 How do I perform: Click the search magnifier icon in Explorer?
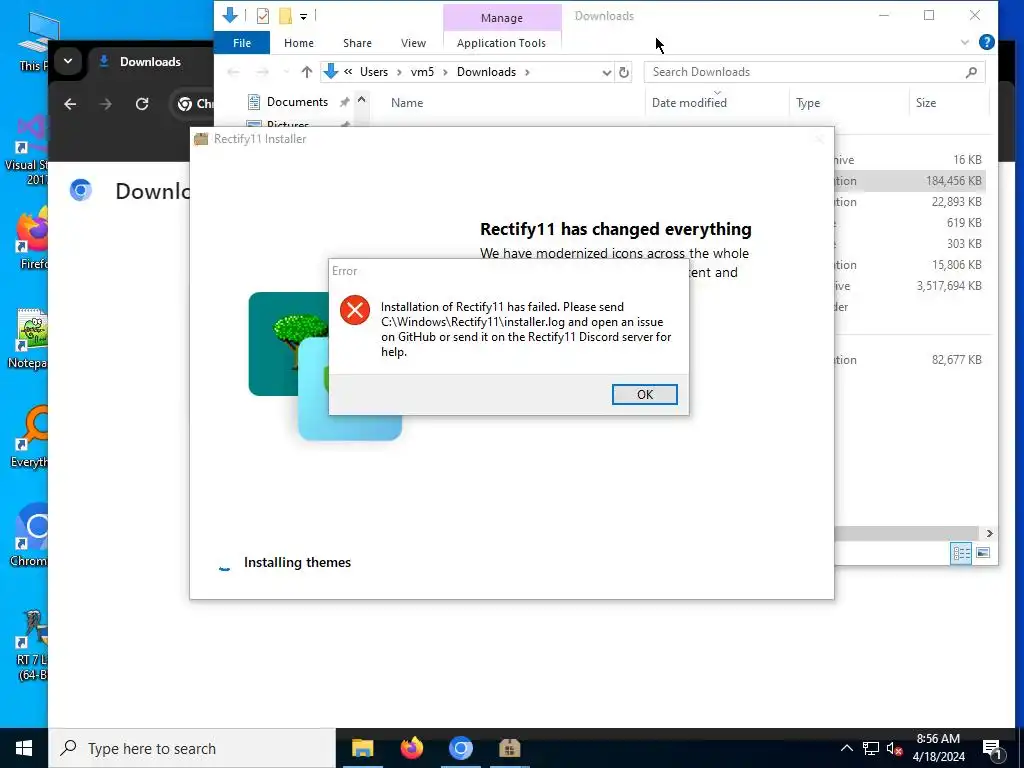(x=971, y=72)
